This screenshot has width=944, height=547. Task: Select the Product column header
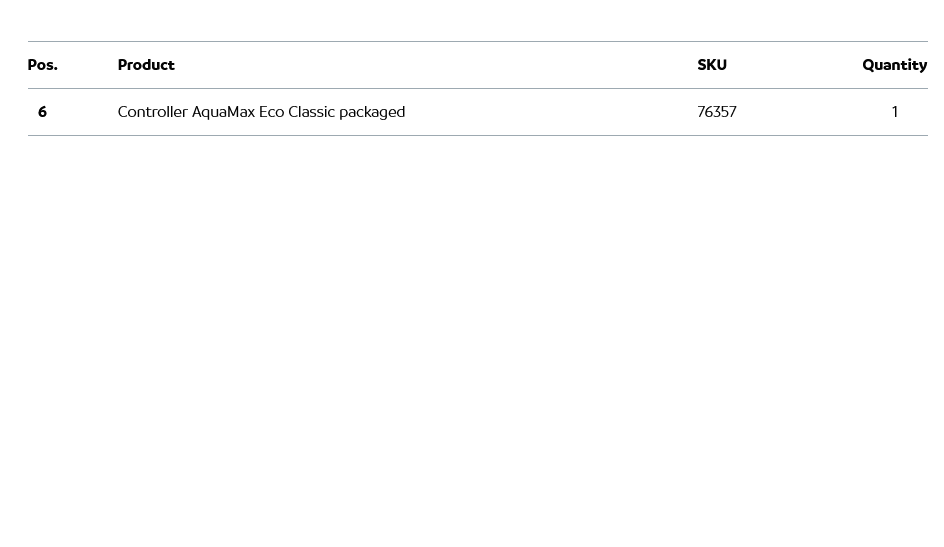pos(146,65)
